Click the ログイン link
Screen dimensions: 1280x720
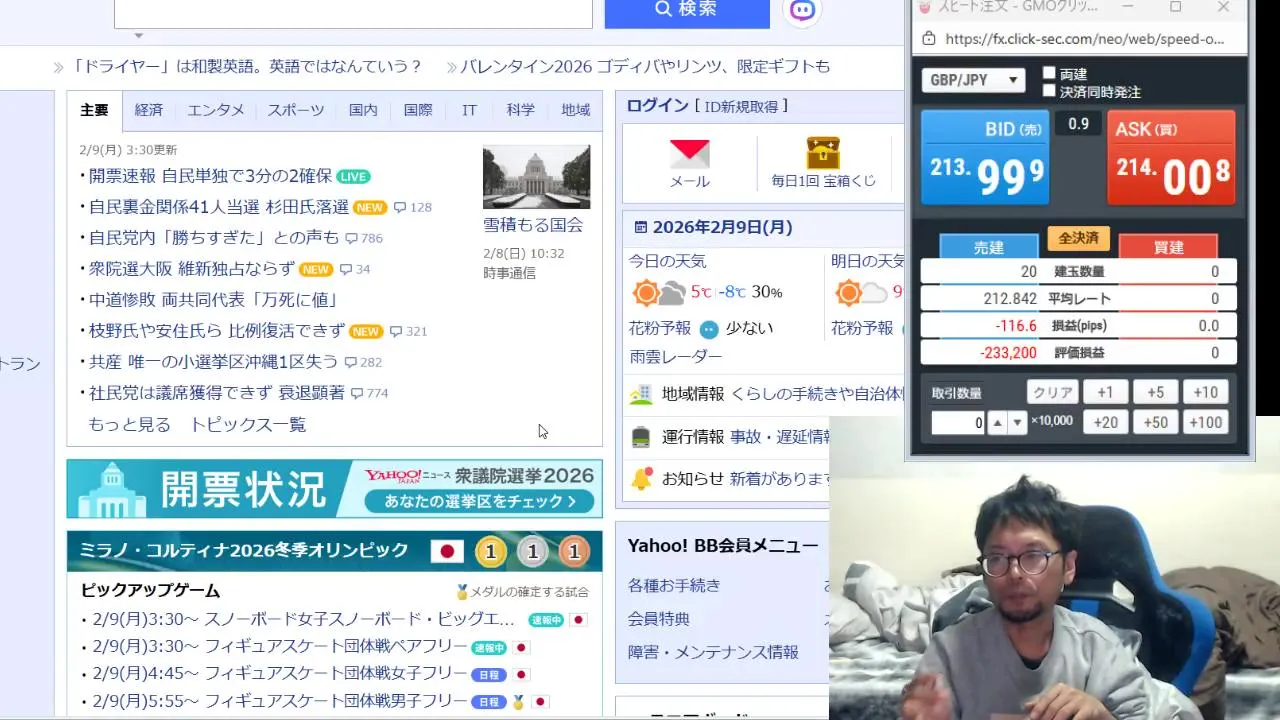pos(657,106)
